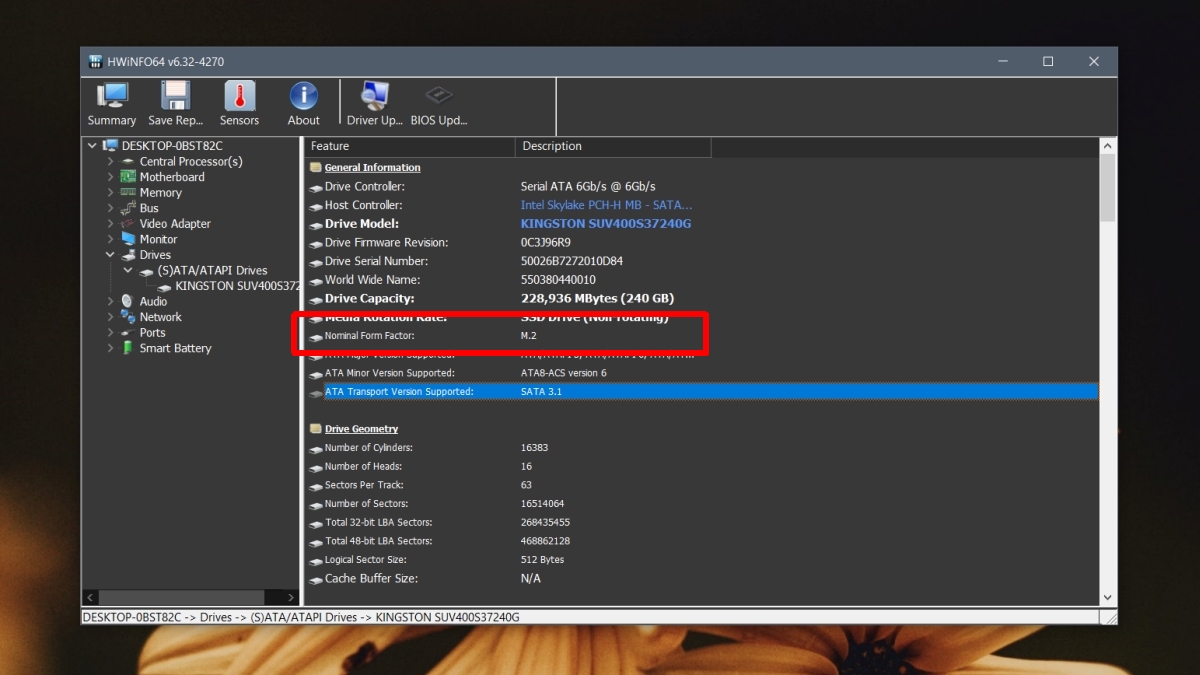Viewport: 1200px width, 675px height.
Task: Click the Drive Geometry folder icon
Action: pyautogui.click(x=316, y=429)
